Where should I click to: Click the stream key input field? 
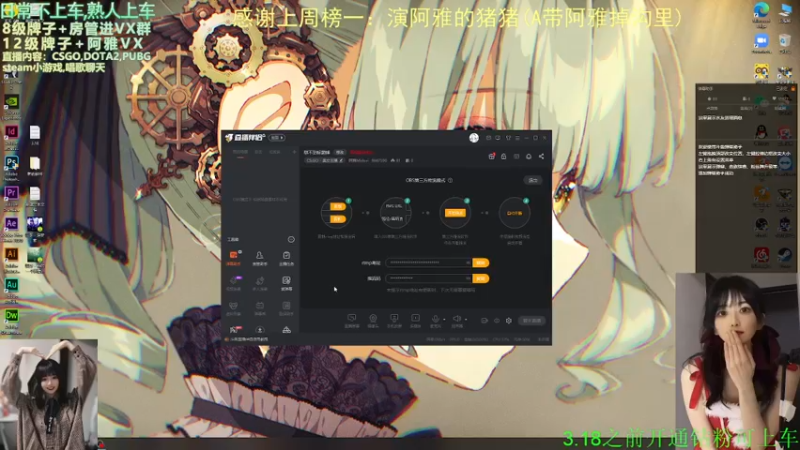click(429, 278)
